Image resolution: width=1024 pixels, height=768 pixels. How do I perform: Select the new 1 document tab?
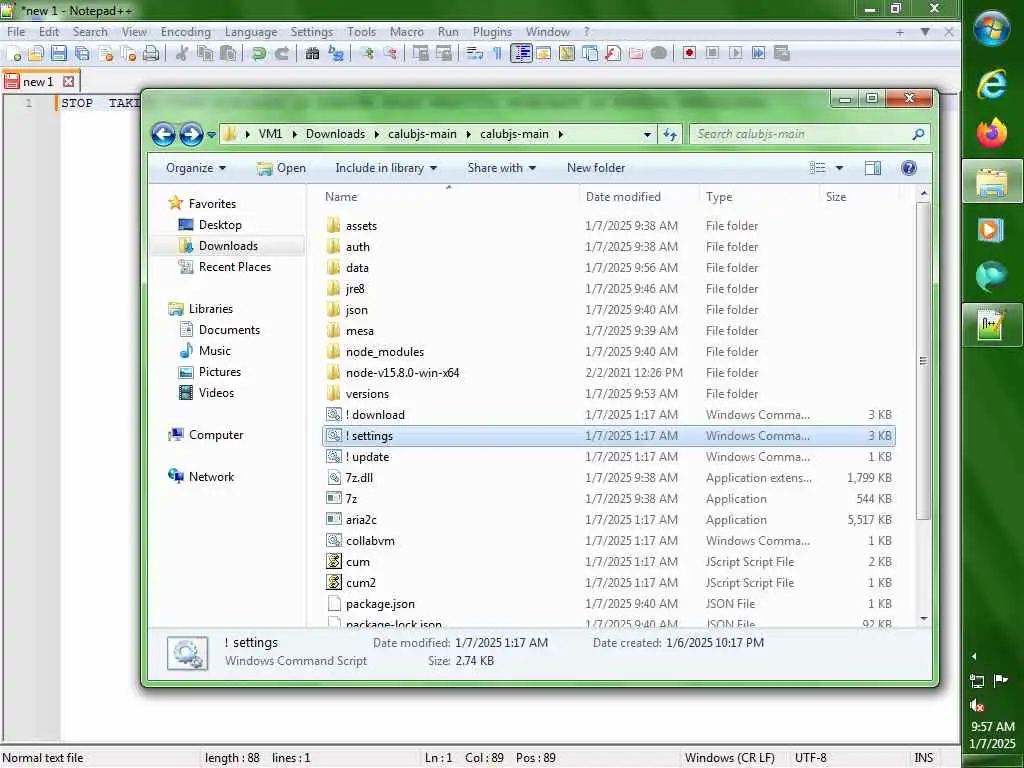coord(39,82)
